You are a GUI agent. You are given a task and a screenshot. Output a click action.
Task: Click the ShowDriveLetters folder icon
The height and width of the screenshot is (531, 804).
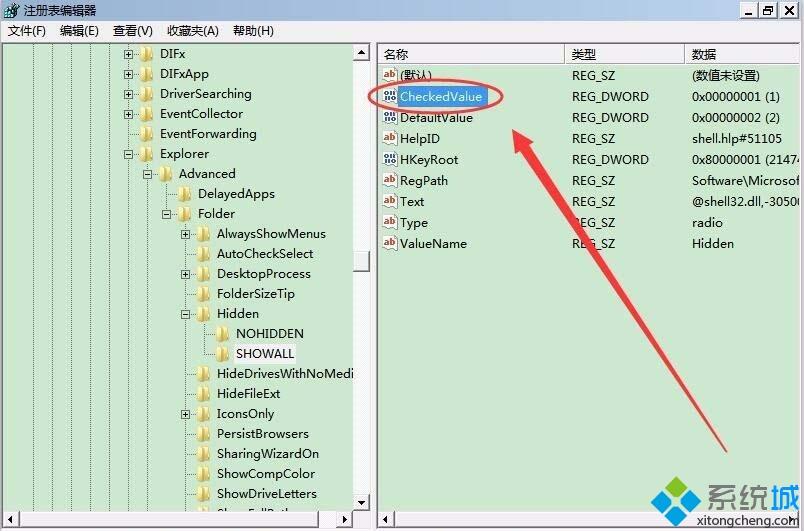(x=204, y=494)
